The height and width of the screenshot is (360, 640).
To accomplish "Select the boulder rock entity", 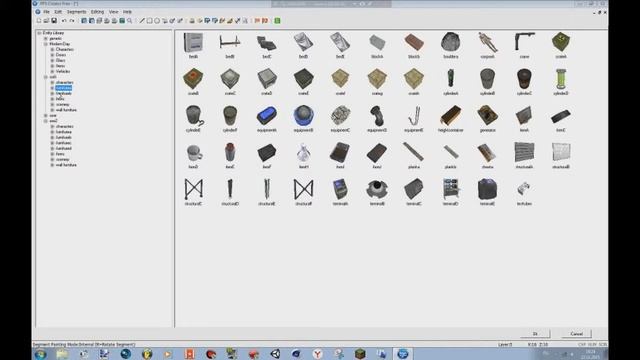I will pos(451,42).
